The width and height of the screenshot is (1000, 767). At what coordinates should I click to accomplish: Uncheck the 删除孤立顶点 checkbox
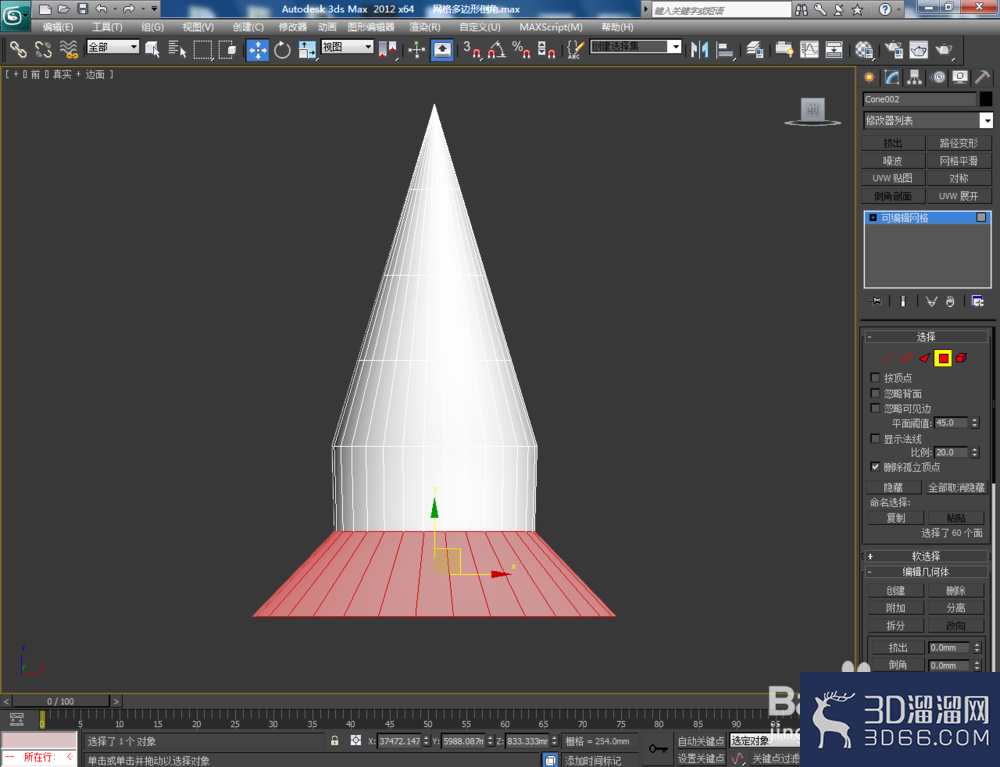click(875, 467)
